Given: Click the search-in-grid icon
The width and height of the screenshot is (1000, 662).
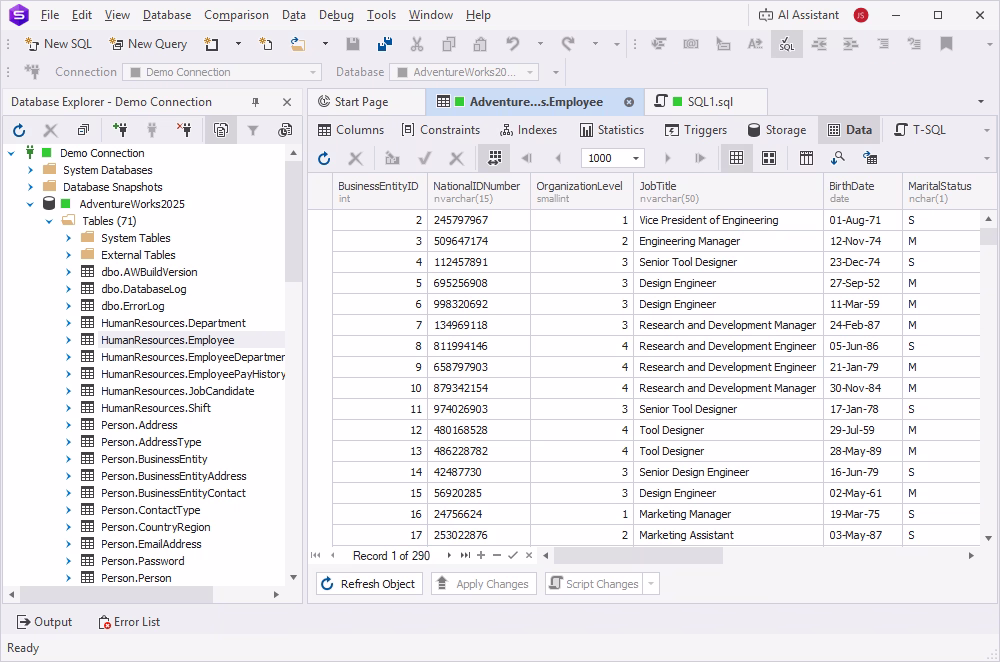Looking at the screenshot, I should point(838,158).
